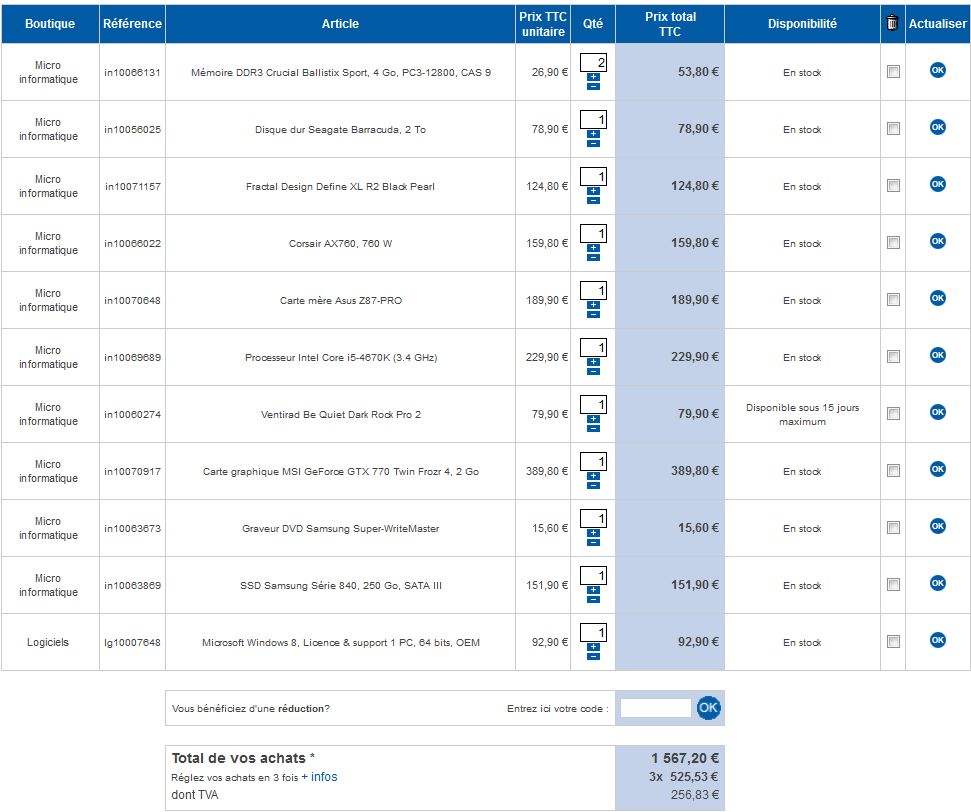Decrease quantity of Disque dur Seagate Barracuda

[593, 143]
